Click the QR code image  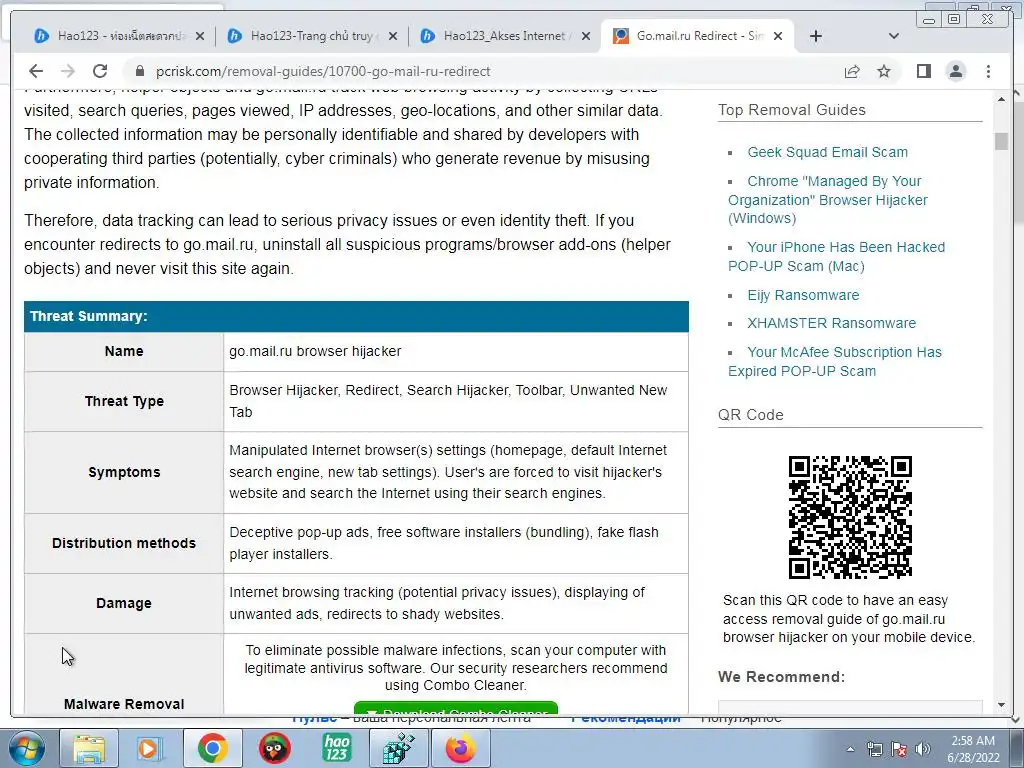(x=850, y=517)
